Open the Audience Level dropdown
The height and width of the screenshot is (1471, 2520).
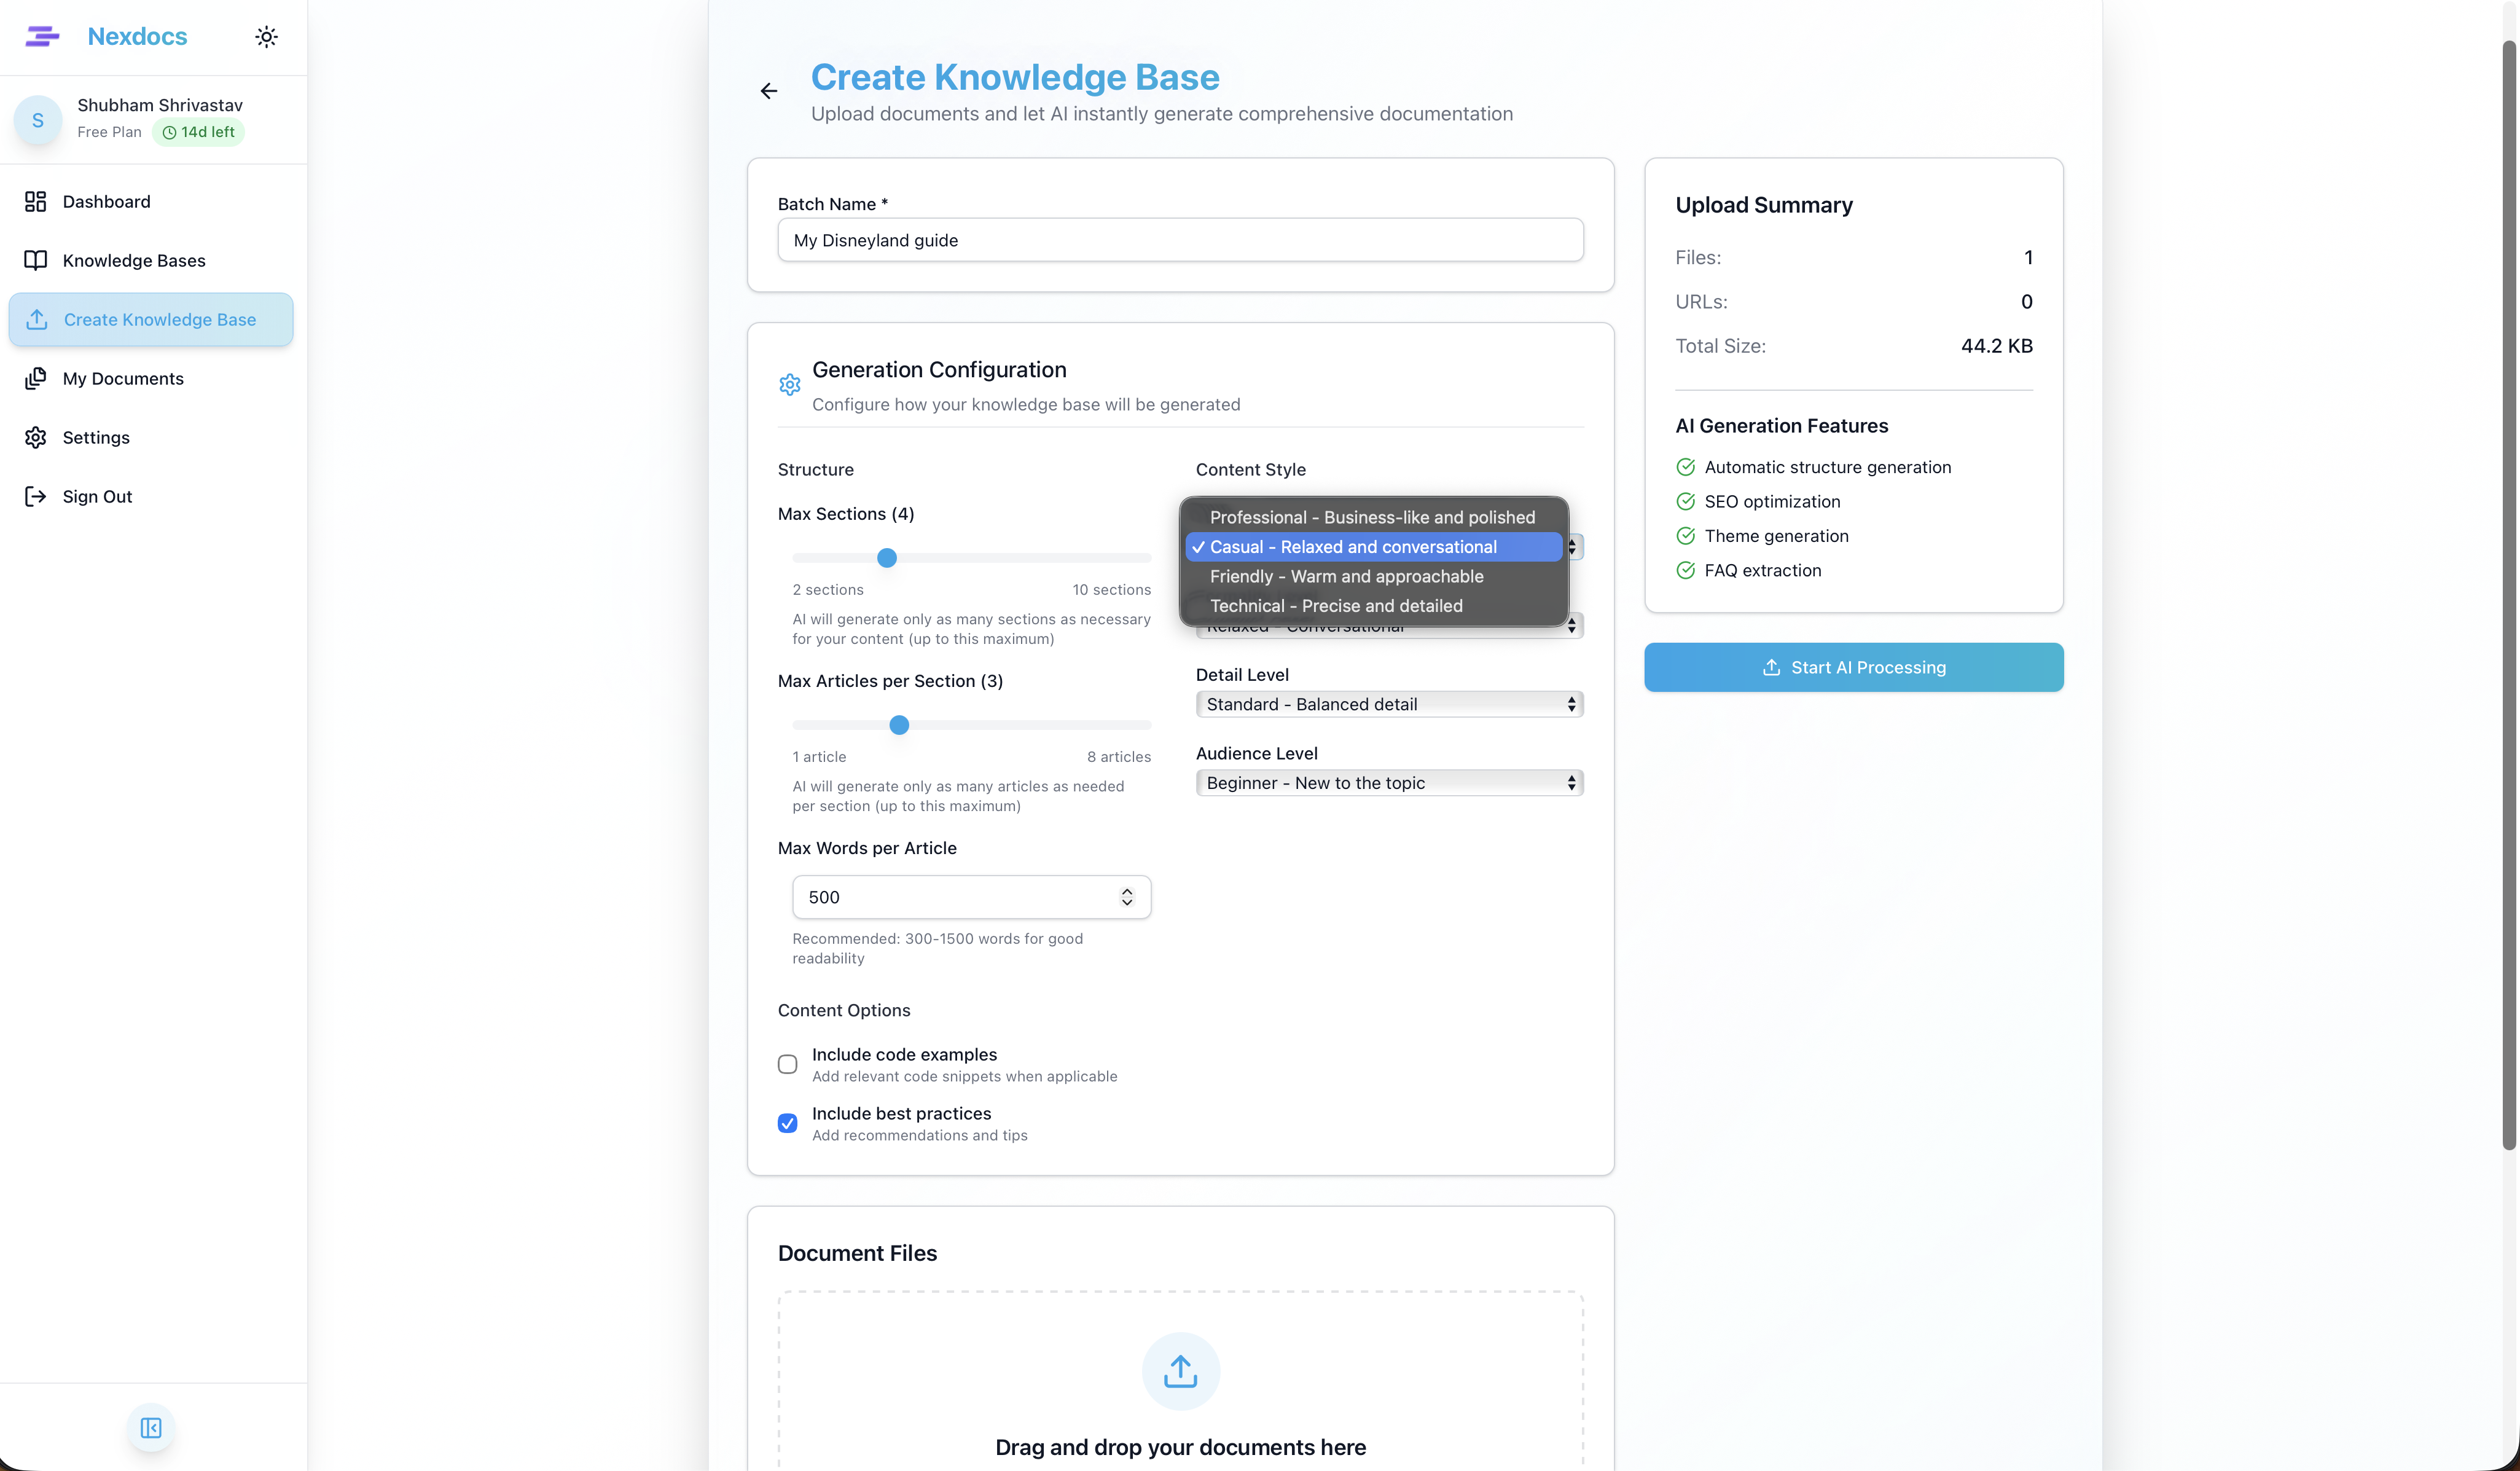click(x=1388, y=782)
